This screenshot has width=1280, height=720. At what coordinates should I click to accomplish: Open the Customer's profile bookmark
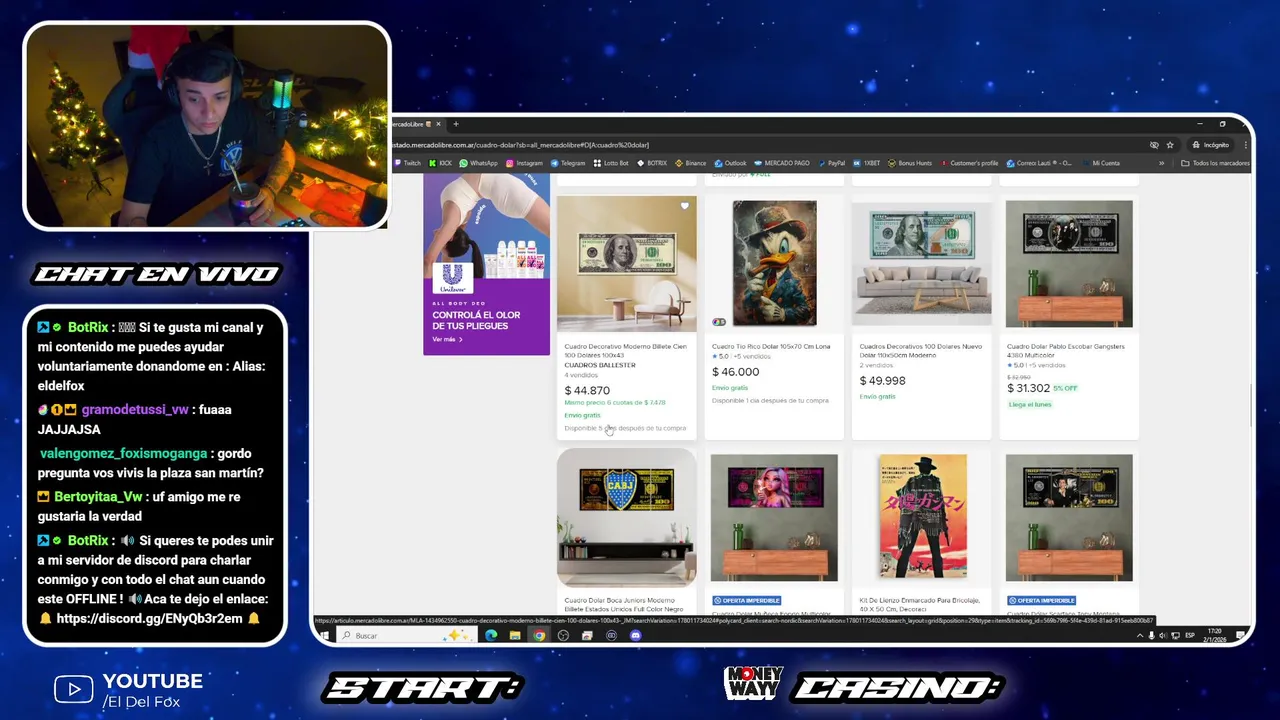(969, 163)
